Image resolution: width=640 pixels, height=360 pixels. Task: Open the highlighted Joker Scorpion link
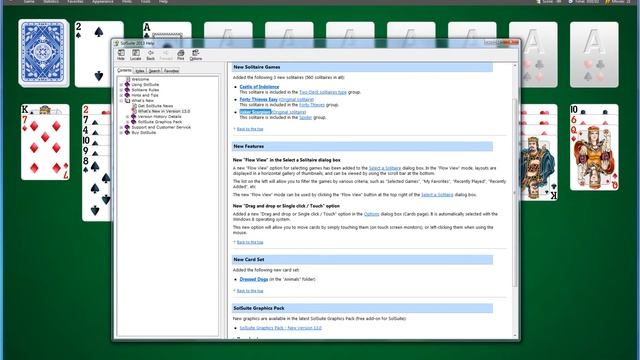(255, 112)
